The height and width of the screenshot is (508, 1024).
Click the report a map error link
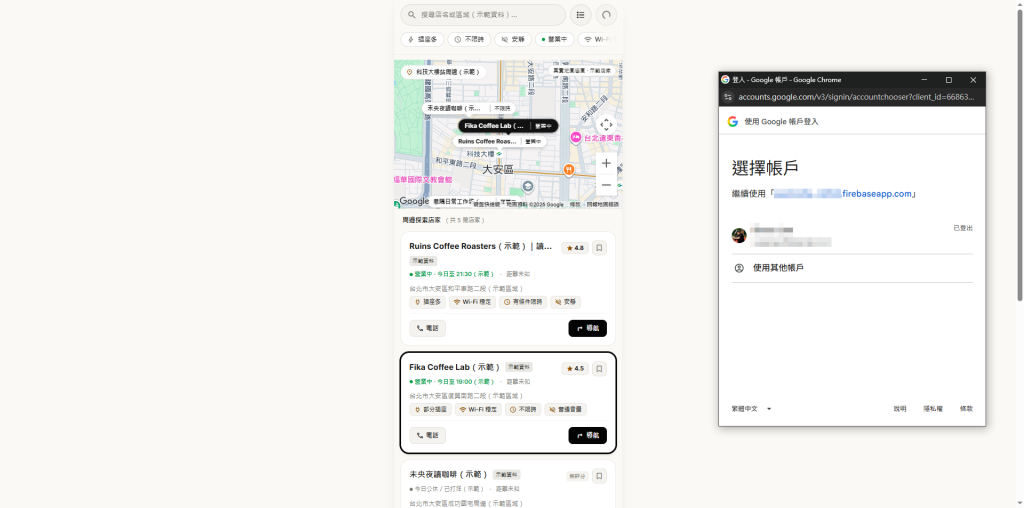pos(603,204)
